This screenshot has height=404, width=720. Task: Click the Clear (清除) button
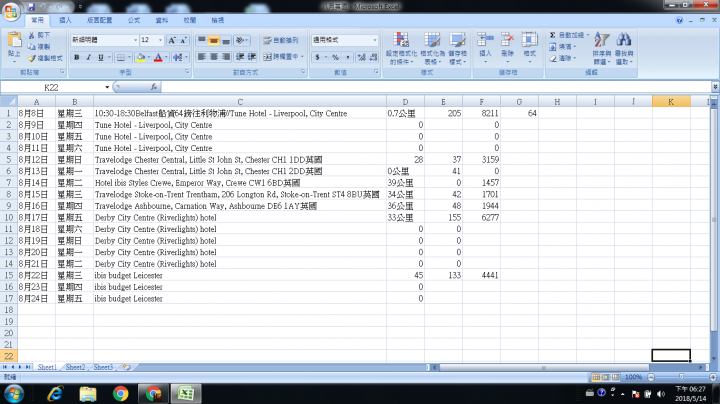click(x=562, y=58)
